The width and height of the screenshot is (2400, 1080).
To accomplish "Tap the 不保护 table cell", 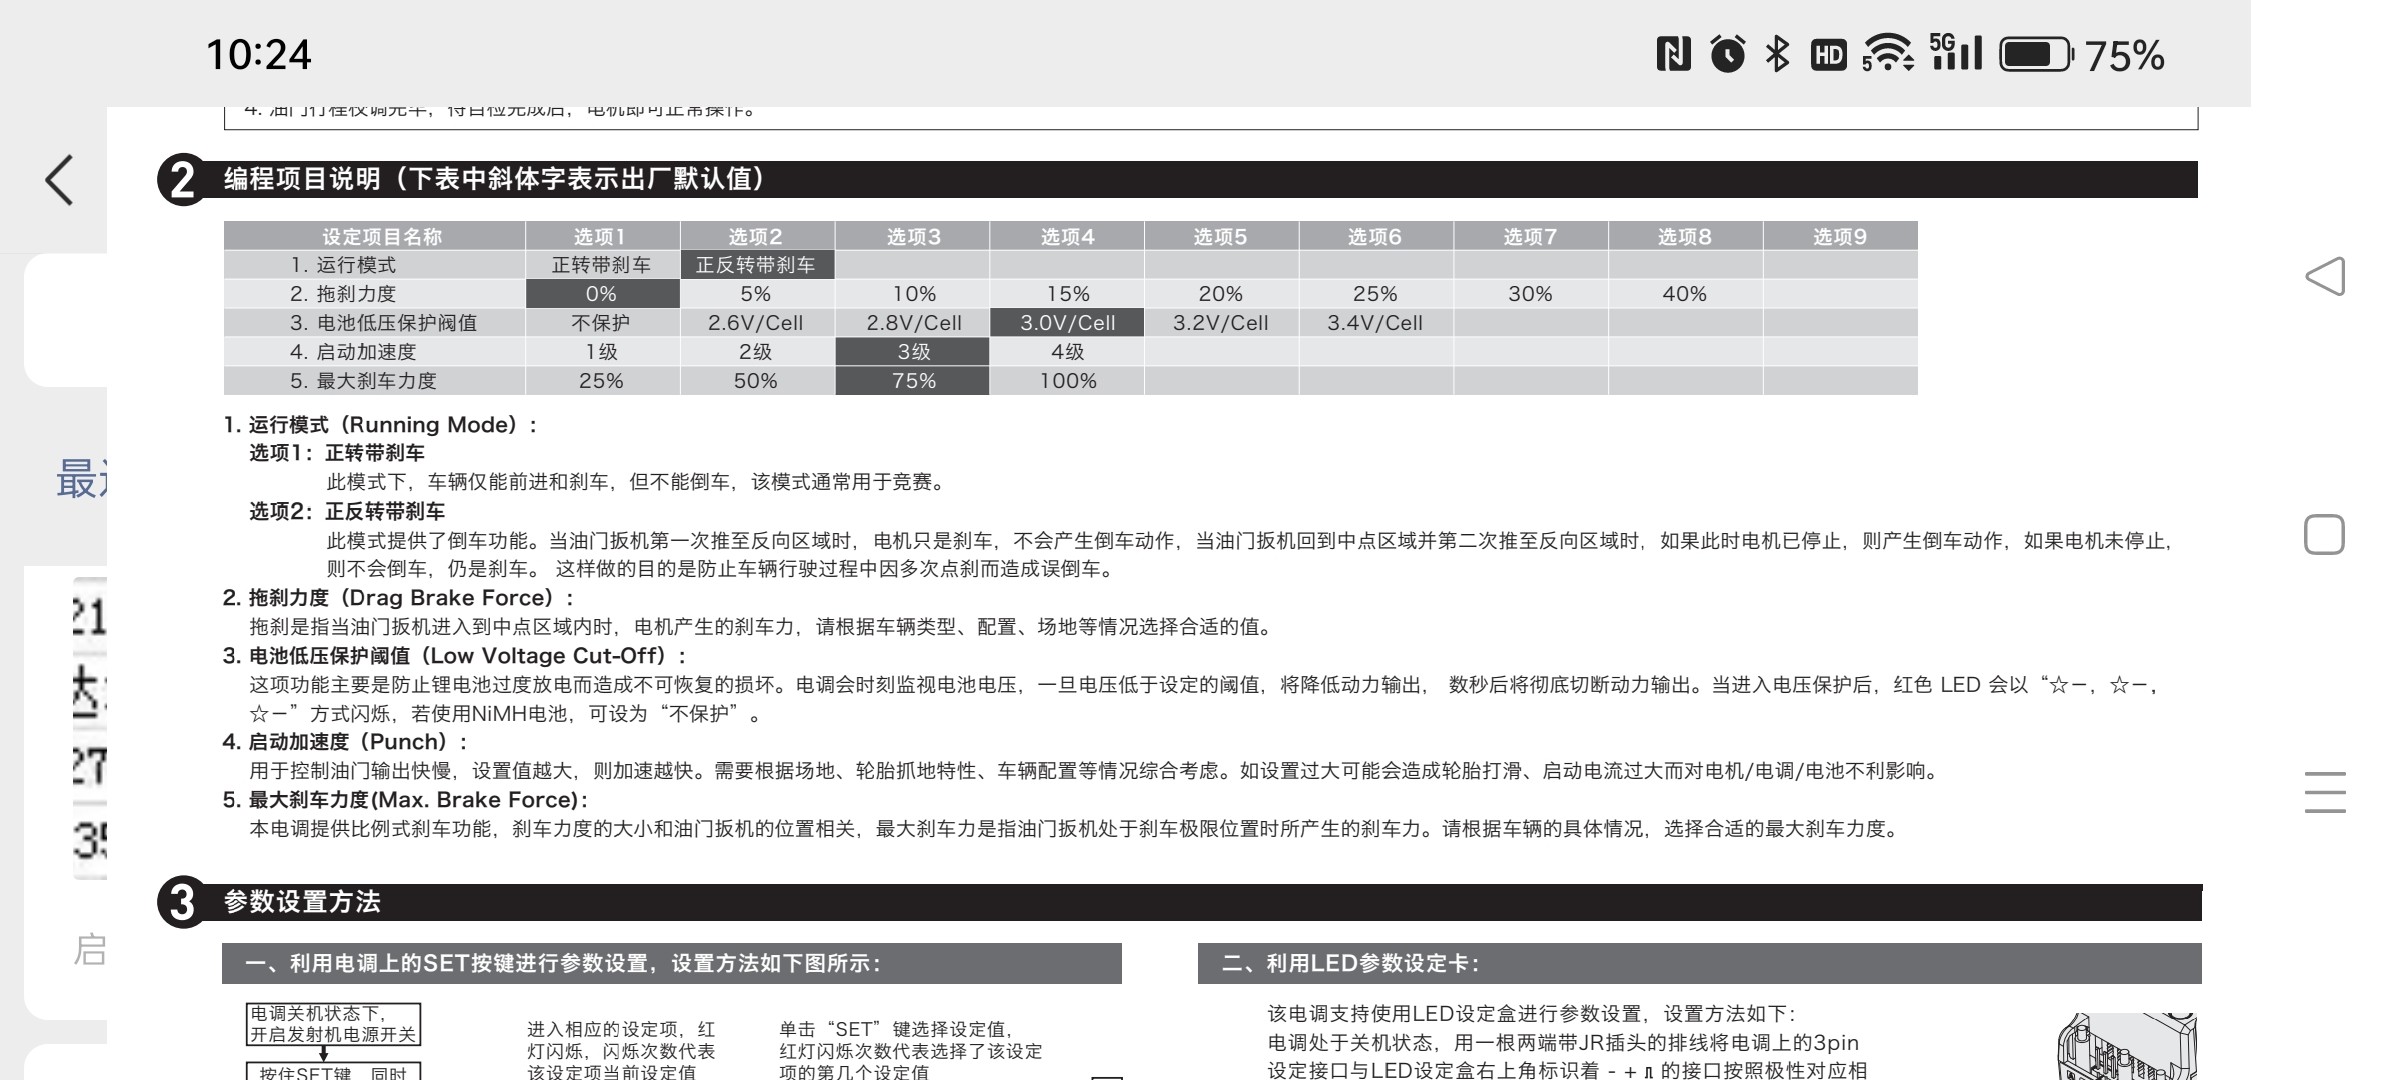I will click(603, 323).
